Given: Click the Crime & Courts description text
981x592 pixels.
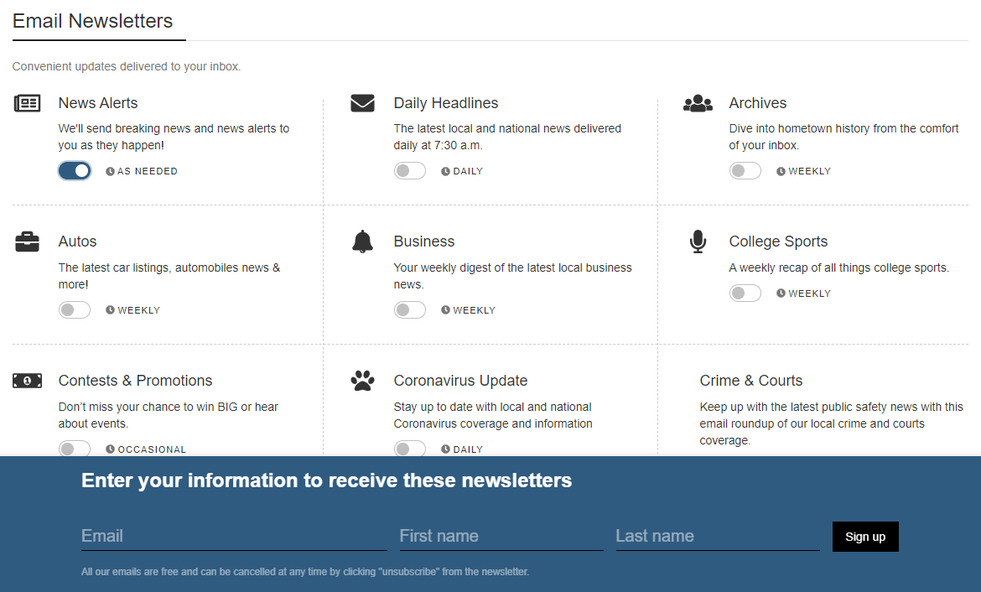Looking at the screenshot, I should tap(831, 424).
